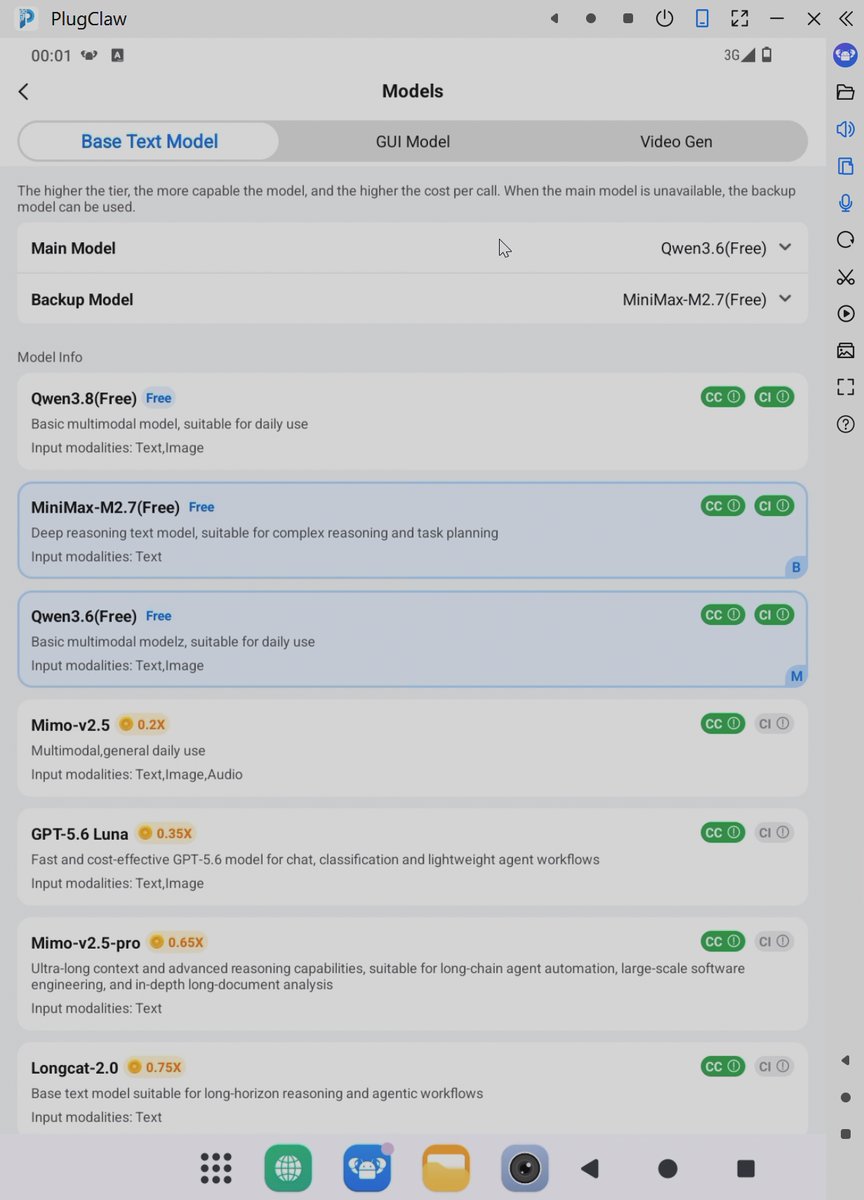The width and height of the screenshot is (864, 1200).
Task: Open the yellow file manager in dock
Action: click(446, 1168)
